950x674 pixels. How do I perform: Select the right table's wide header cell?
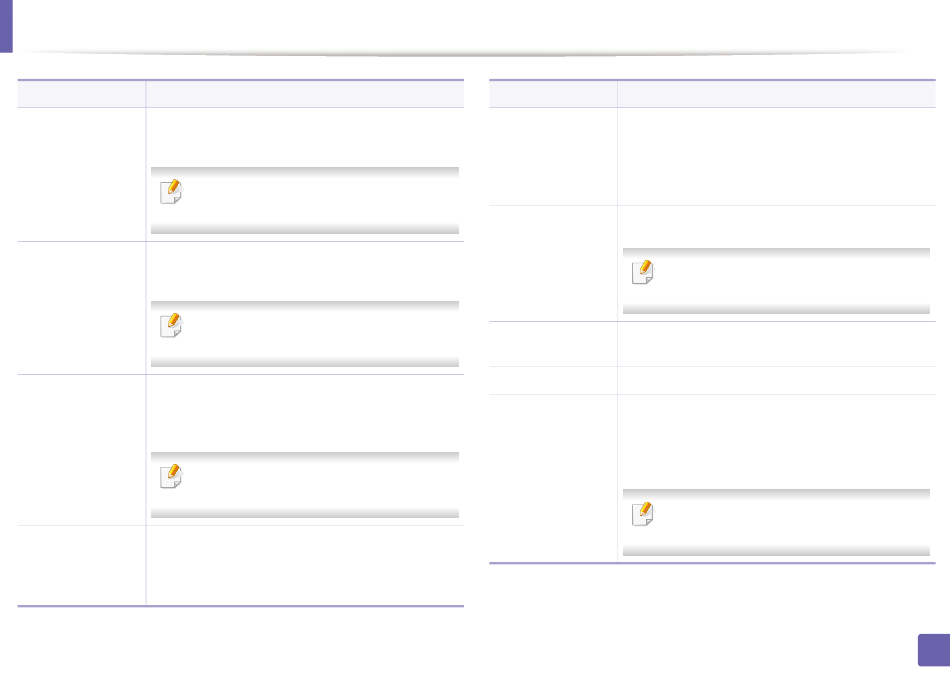click(777, 94)
